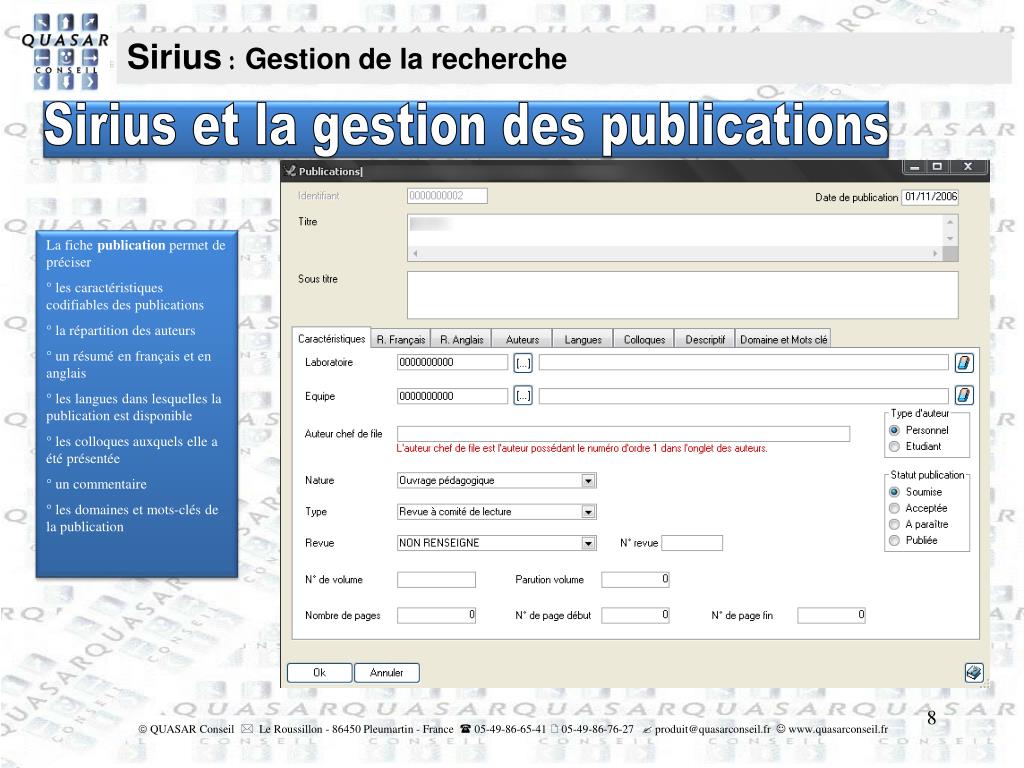Clear the Laboratoire field with the eraser icon
Viewport: 1024px width, 768px height.
[964, 363]
